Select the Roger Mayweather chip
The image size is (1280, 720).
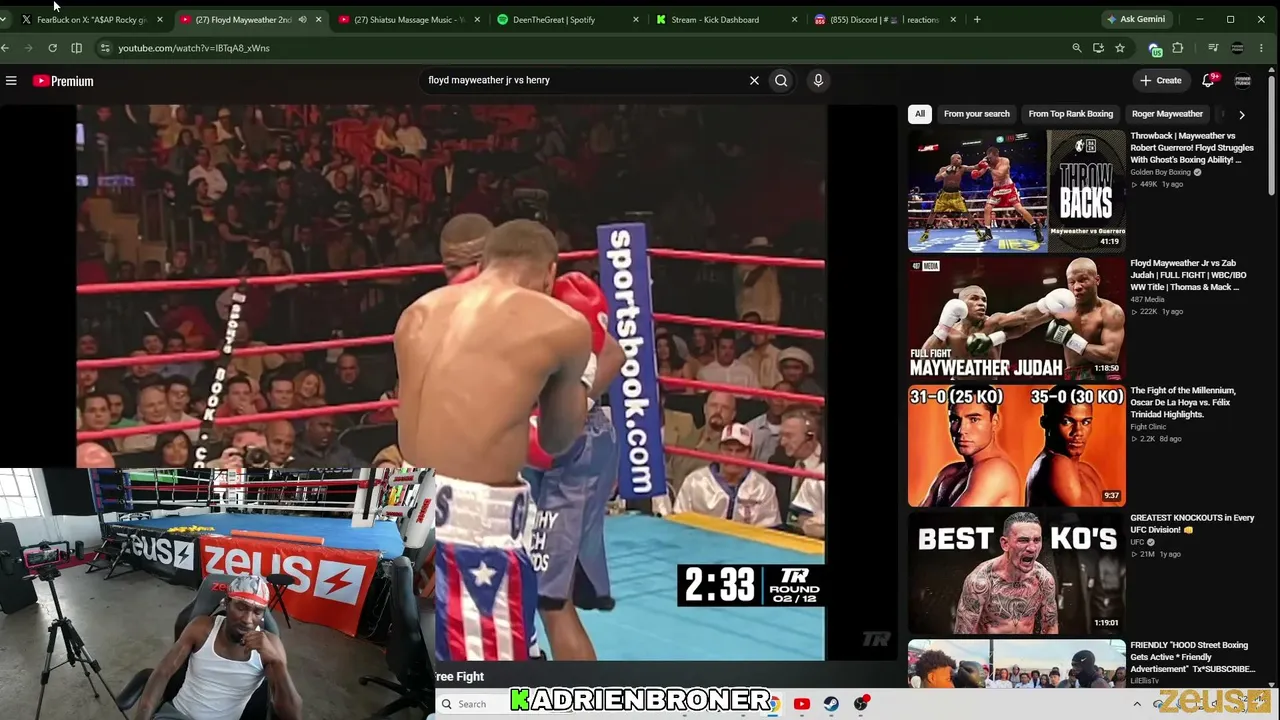tap(1167, 114)
